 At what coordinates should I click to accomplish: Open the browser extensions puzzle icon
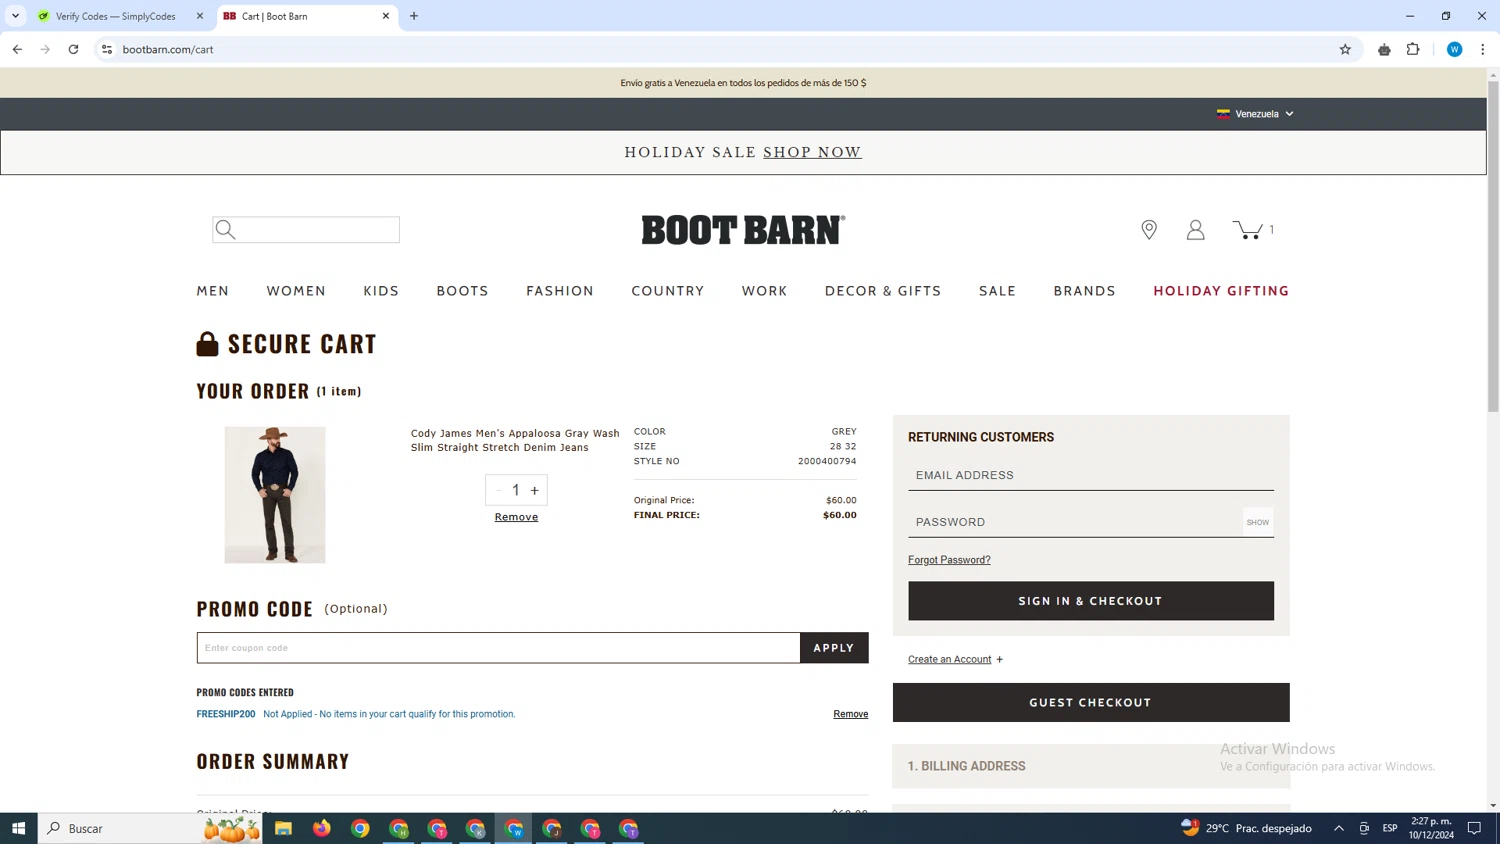pyautogui.click(x=1413, y=49)
